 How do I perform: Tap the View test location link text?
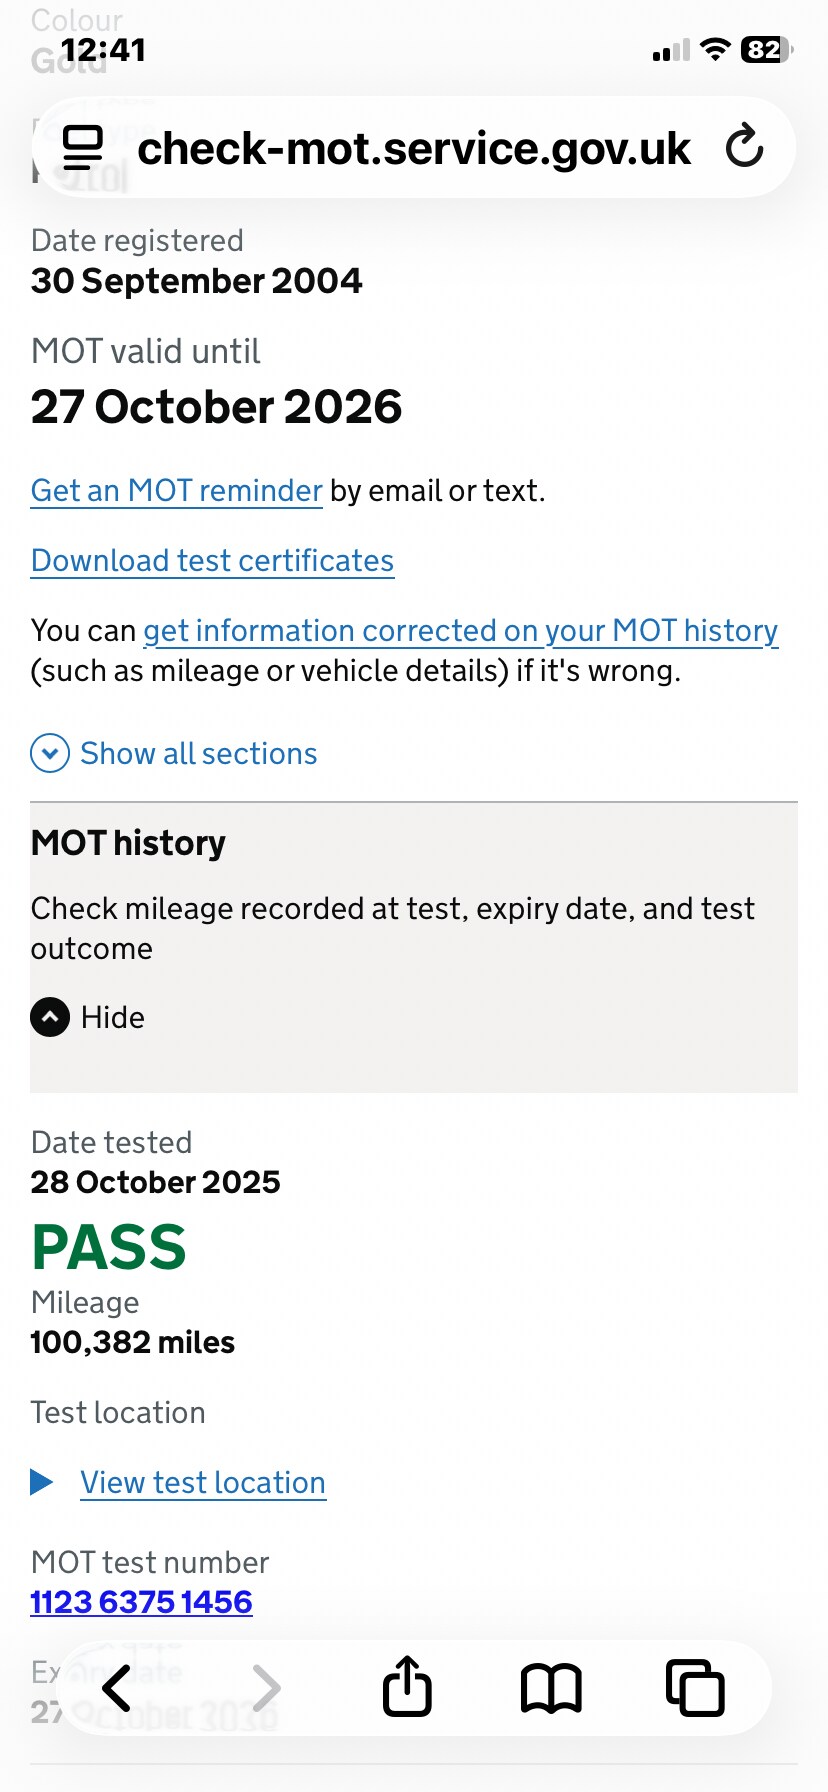coord(203,1482)
